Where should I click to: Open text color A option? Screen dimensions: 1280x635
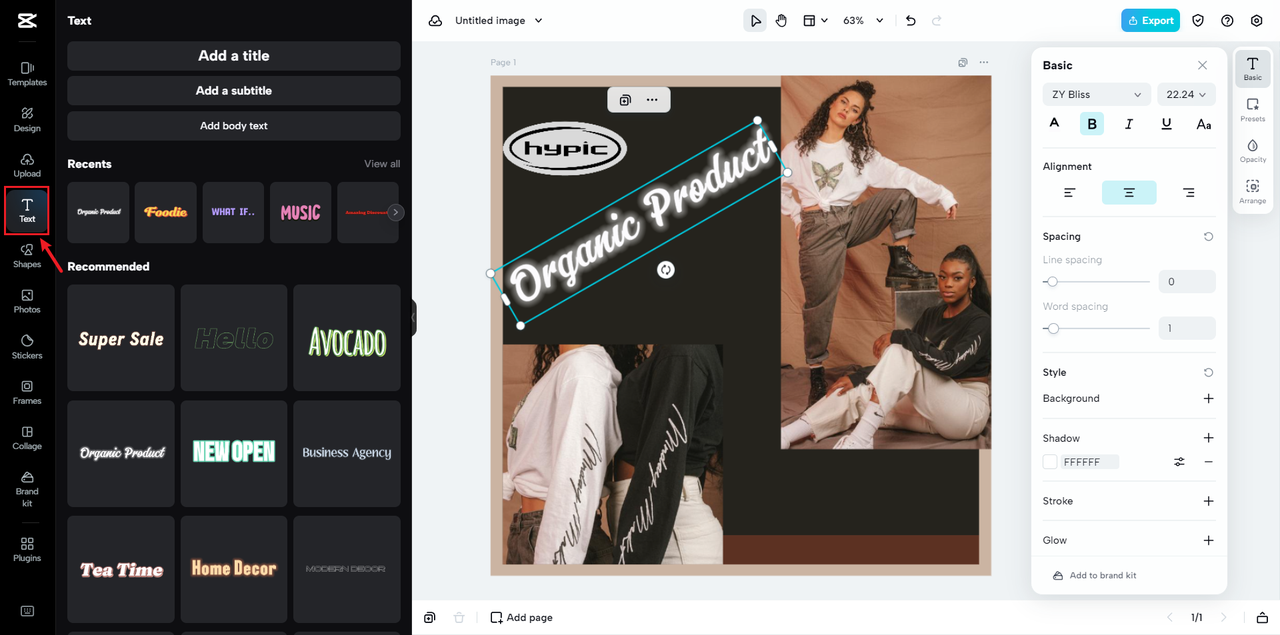point(1054,123)
